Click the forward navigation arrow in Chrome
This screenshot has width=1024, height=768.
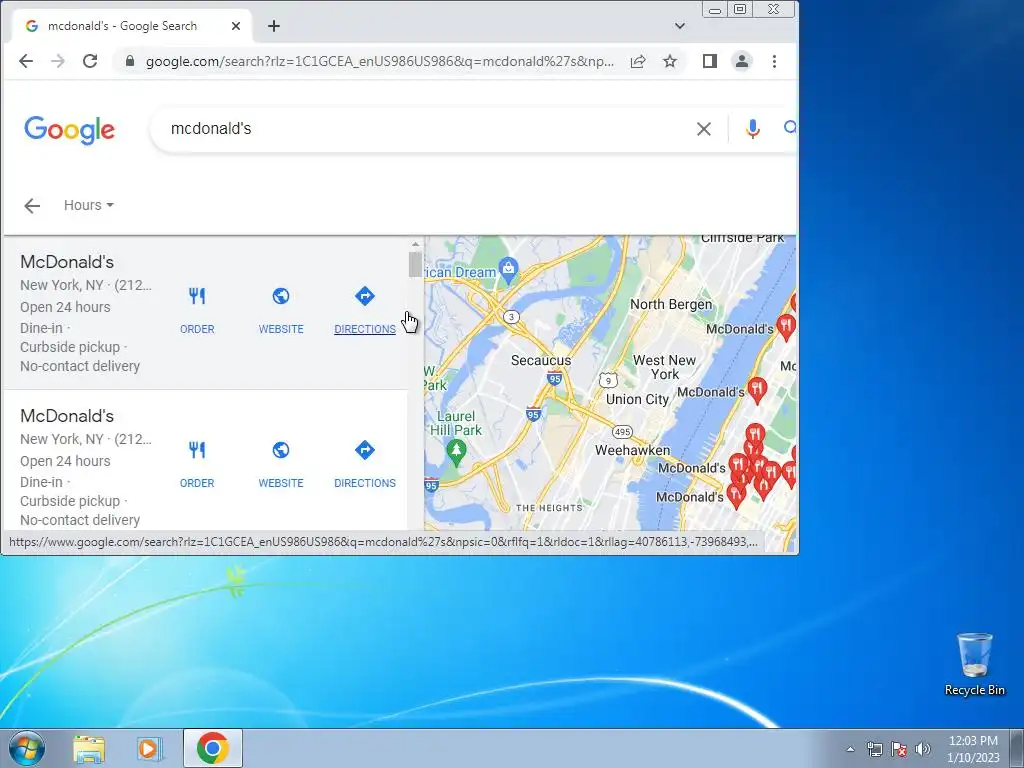tap(58, 61)
